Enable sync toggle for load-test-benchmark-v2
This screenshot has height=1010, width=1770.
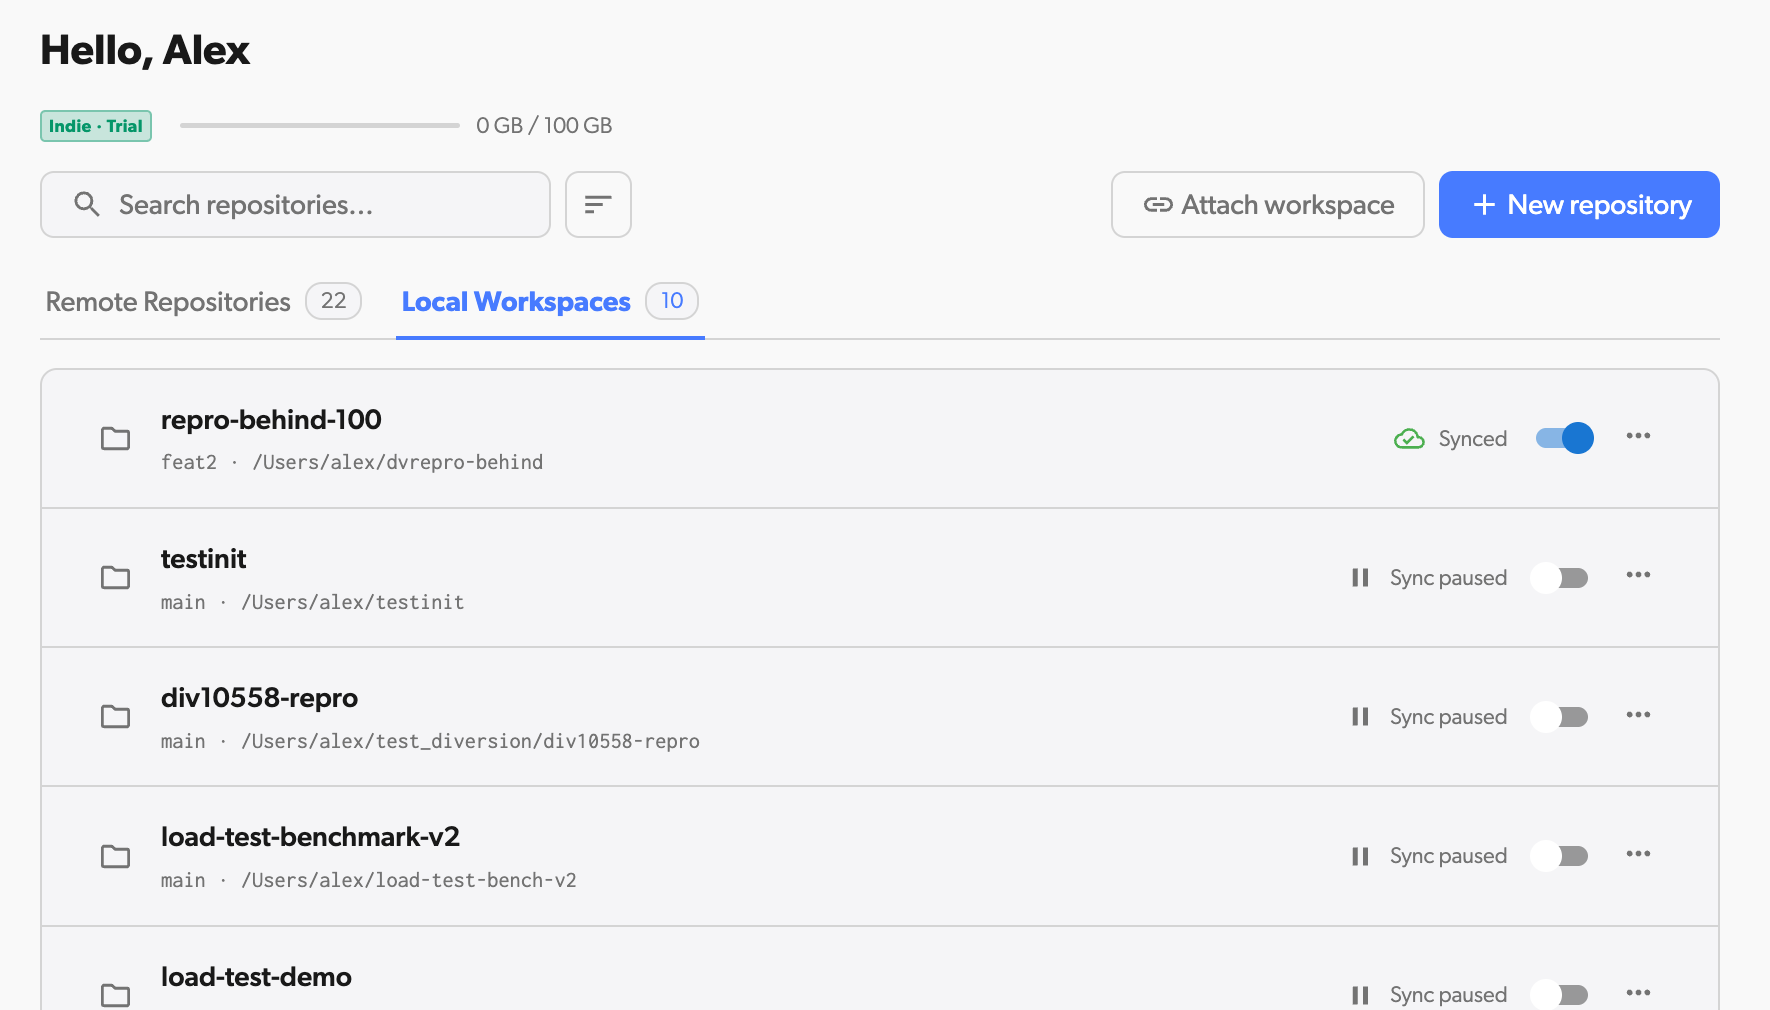pyautogui.click(x=1560, y=856)
